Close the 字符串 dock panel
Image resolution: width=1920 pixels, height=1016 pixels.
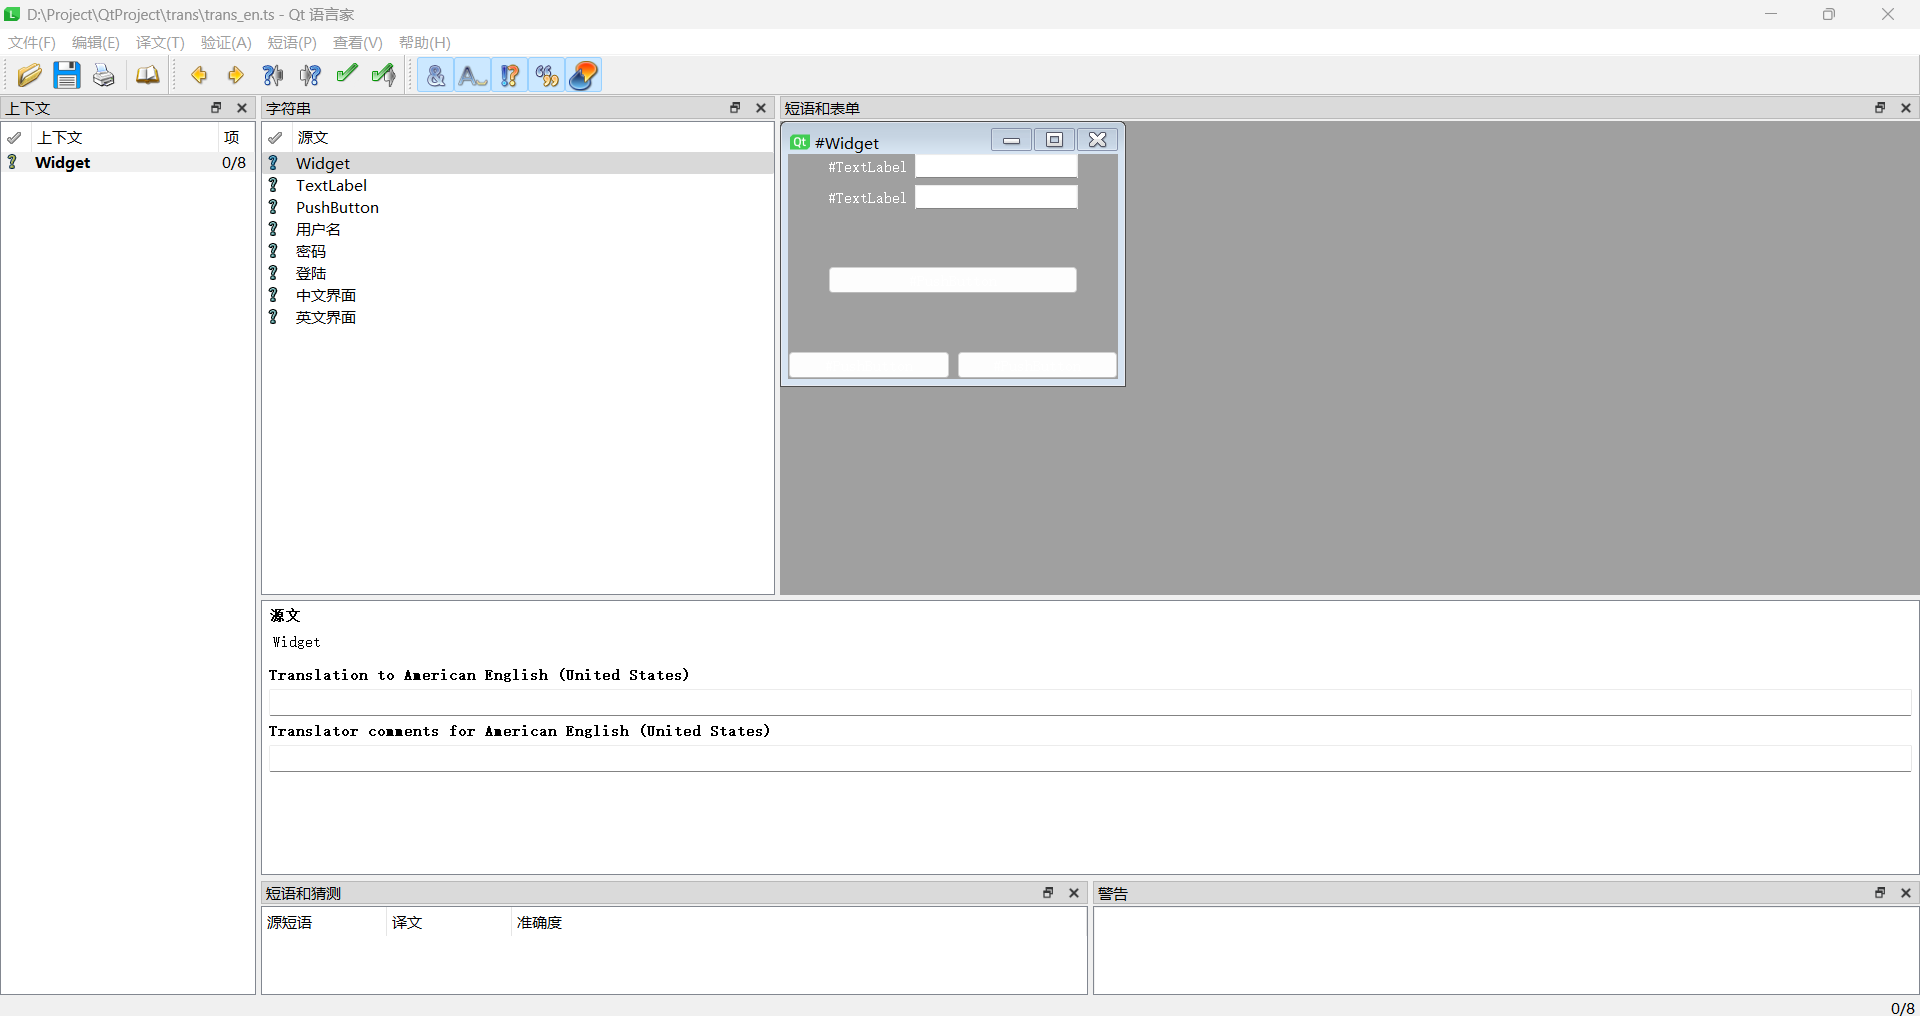coord(761,108)
